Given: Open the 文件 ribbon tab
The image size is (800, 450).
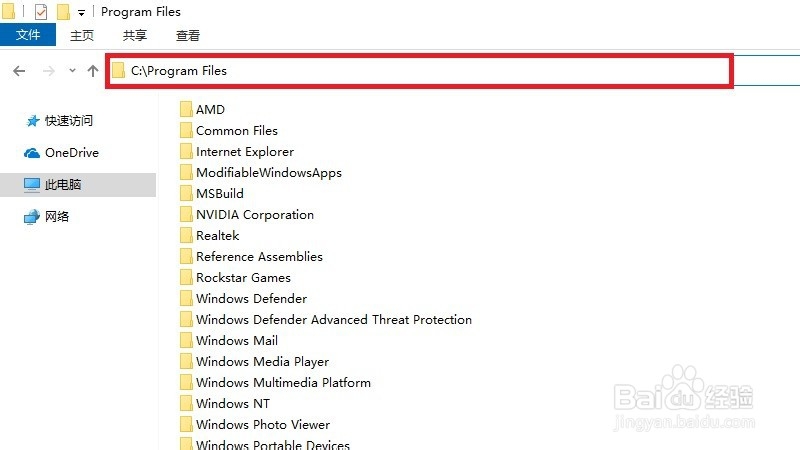Looking at the screenshot, I should (x=28, y=35).
